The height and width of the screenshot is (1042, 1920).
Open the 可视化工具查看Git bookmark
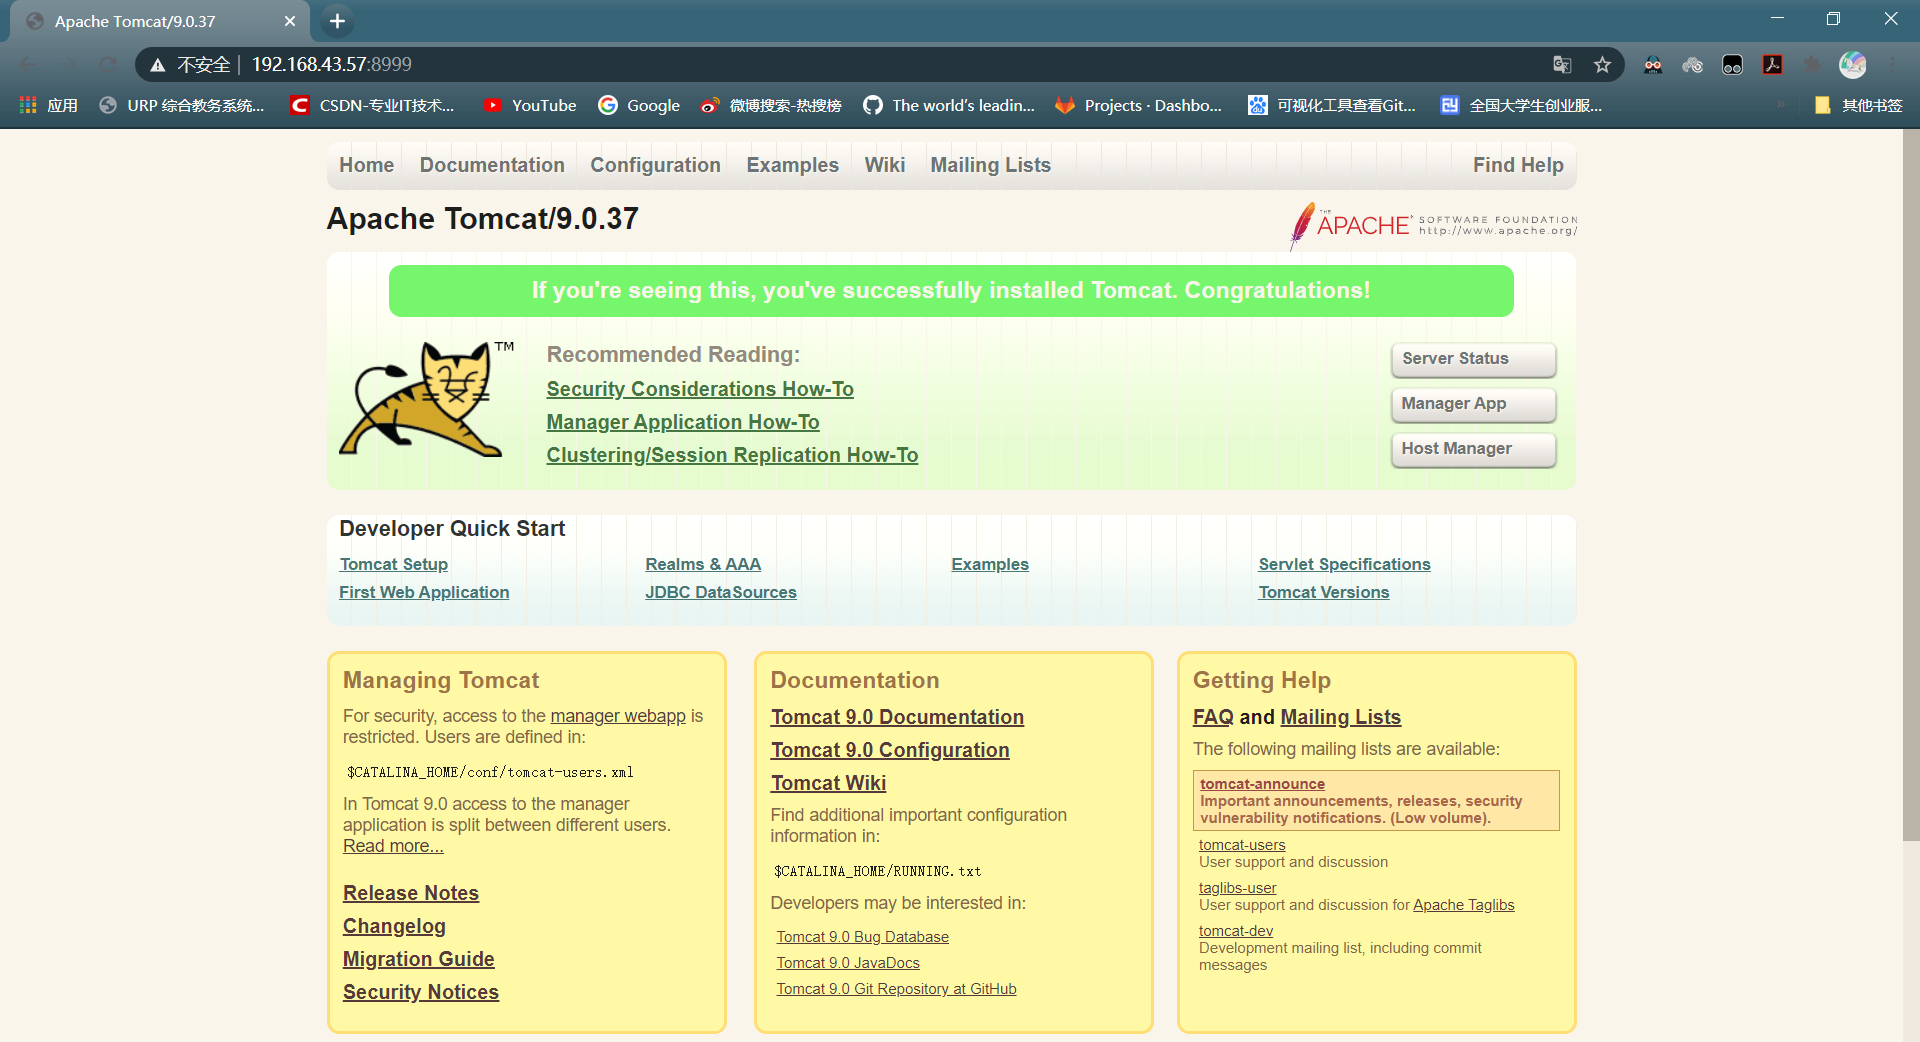point(1332,105)
